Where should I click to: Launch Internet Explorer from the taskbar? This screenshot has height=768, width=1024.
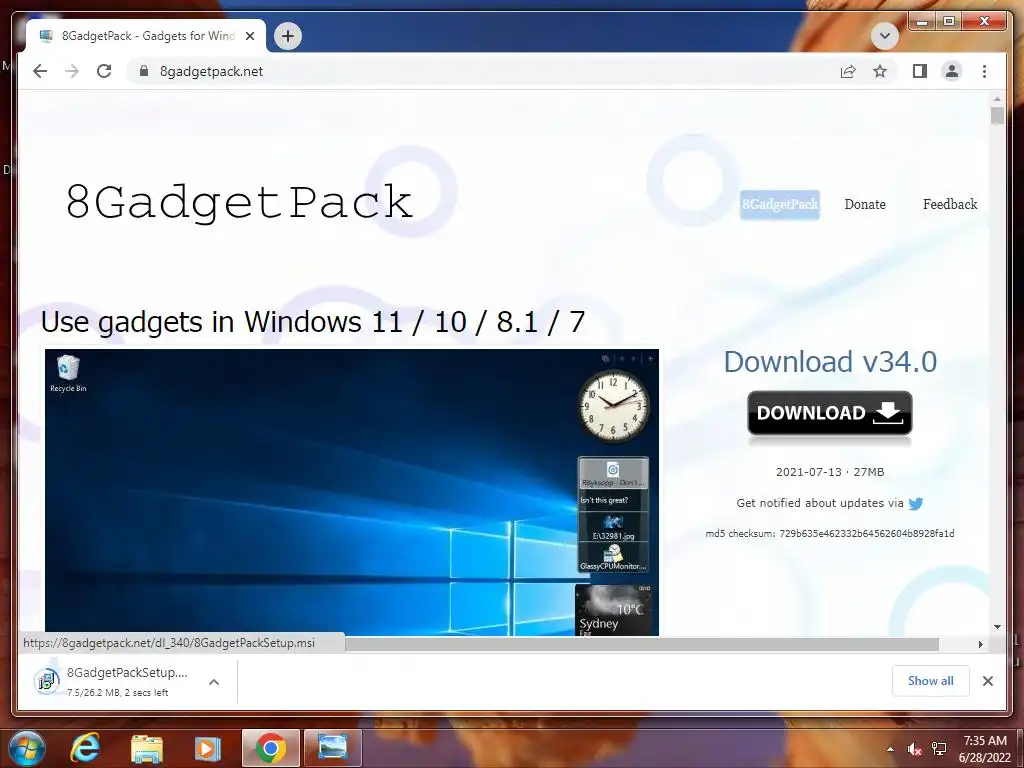click(85, 748)
